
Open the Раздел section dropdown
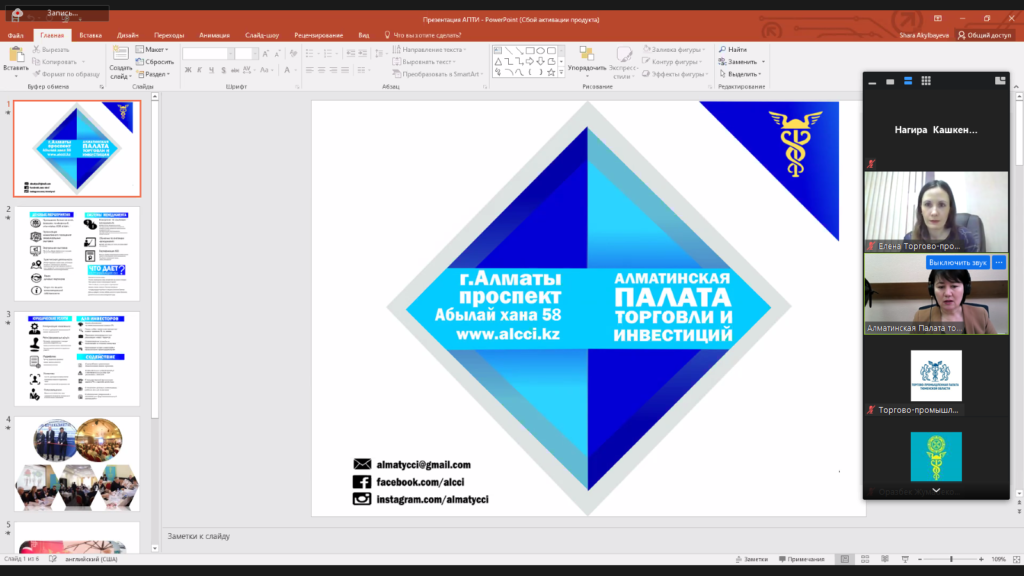[x=154, y=74]
